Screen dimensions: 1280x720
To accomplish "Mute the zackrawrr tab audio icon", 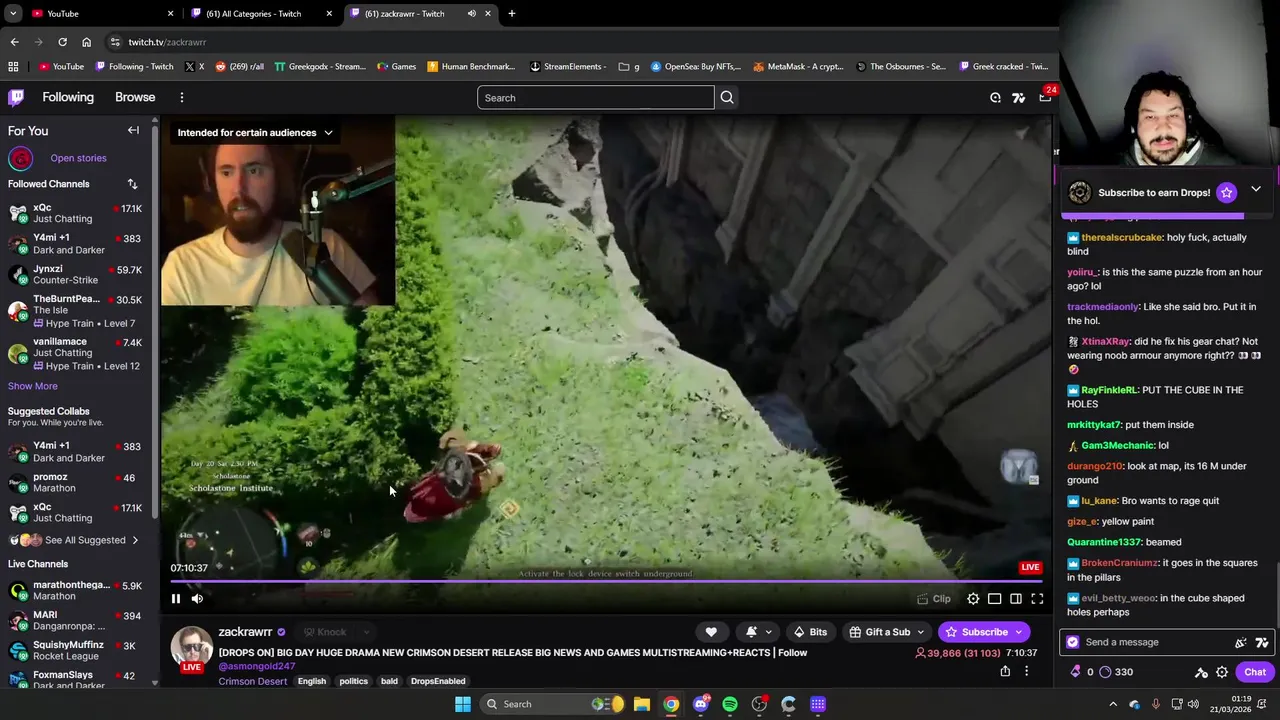I will (471, 13).
